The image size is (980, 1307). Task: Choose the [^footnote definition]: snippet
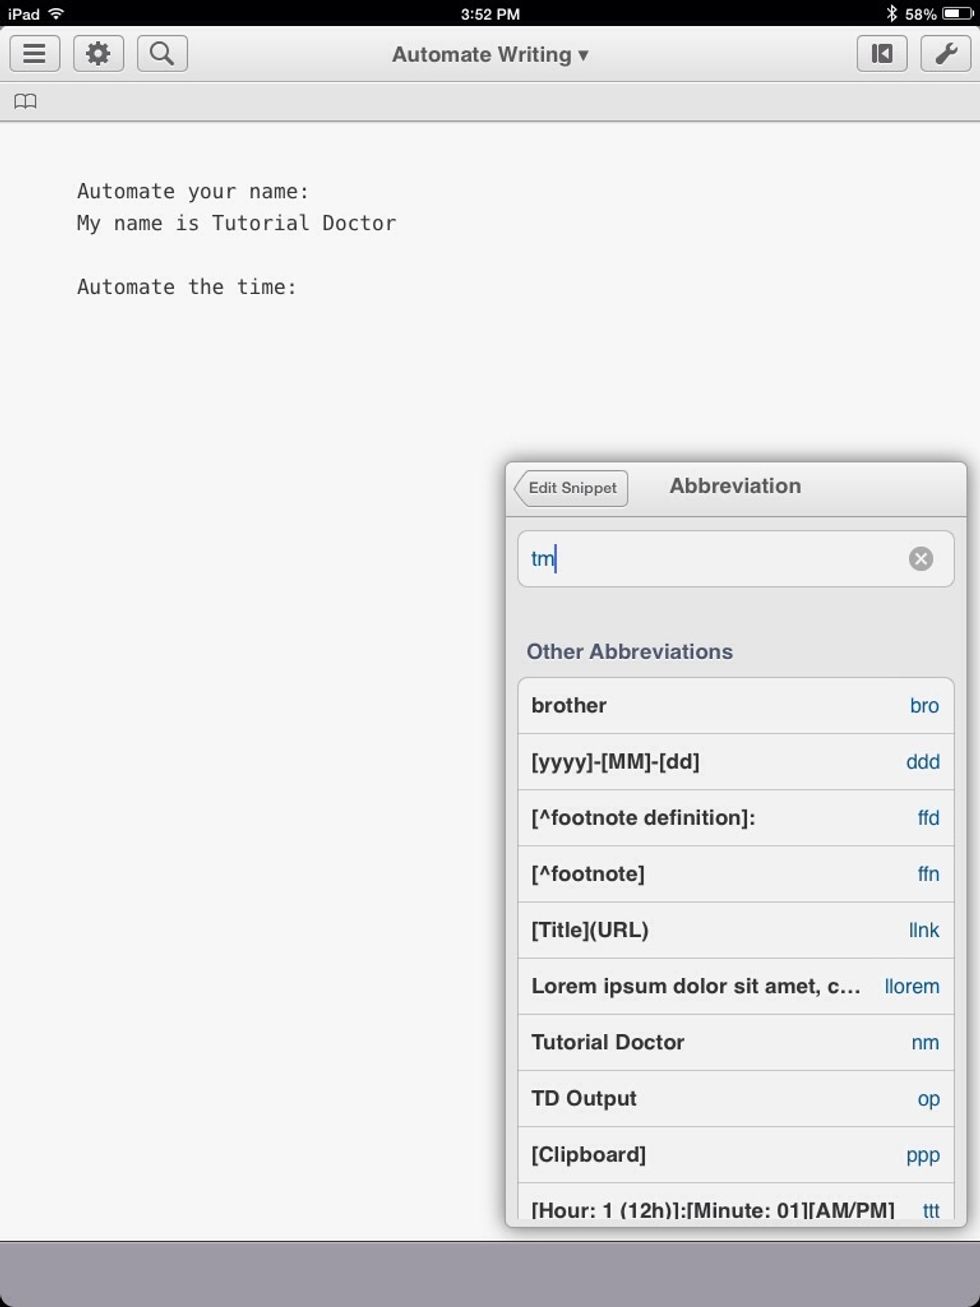(x=735, y=818)
